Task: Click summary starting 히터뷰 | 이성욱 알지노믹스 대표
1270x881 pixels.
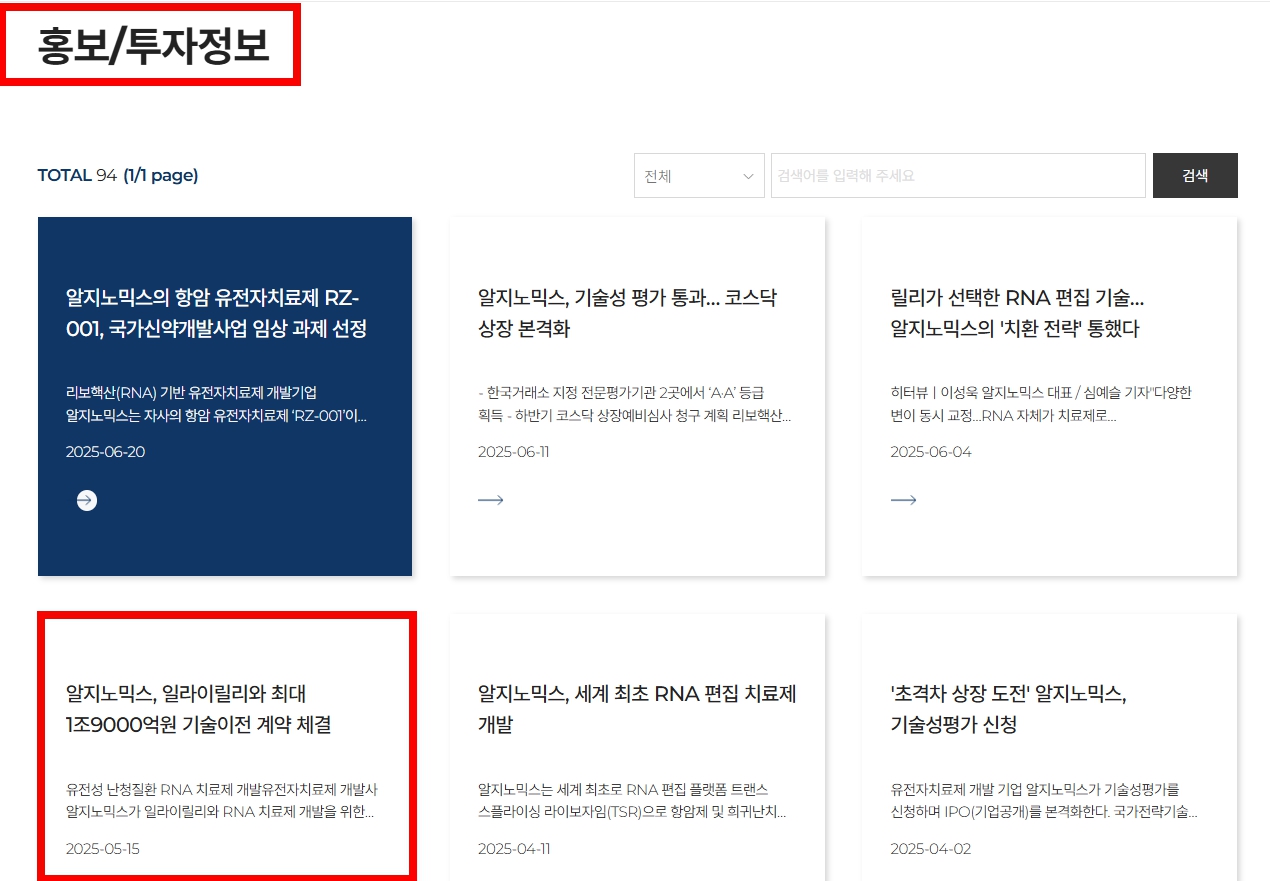Action: tap(1041, 404)
